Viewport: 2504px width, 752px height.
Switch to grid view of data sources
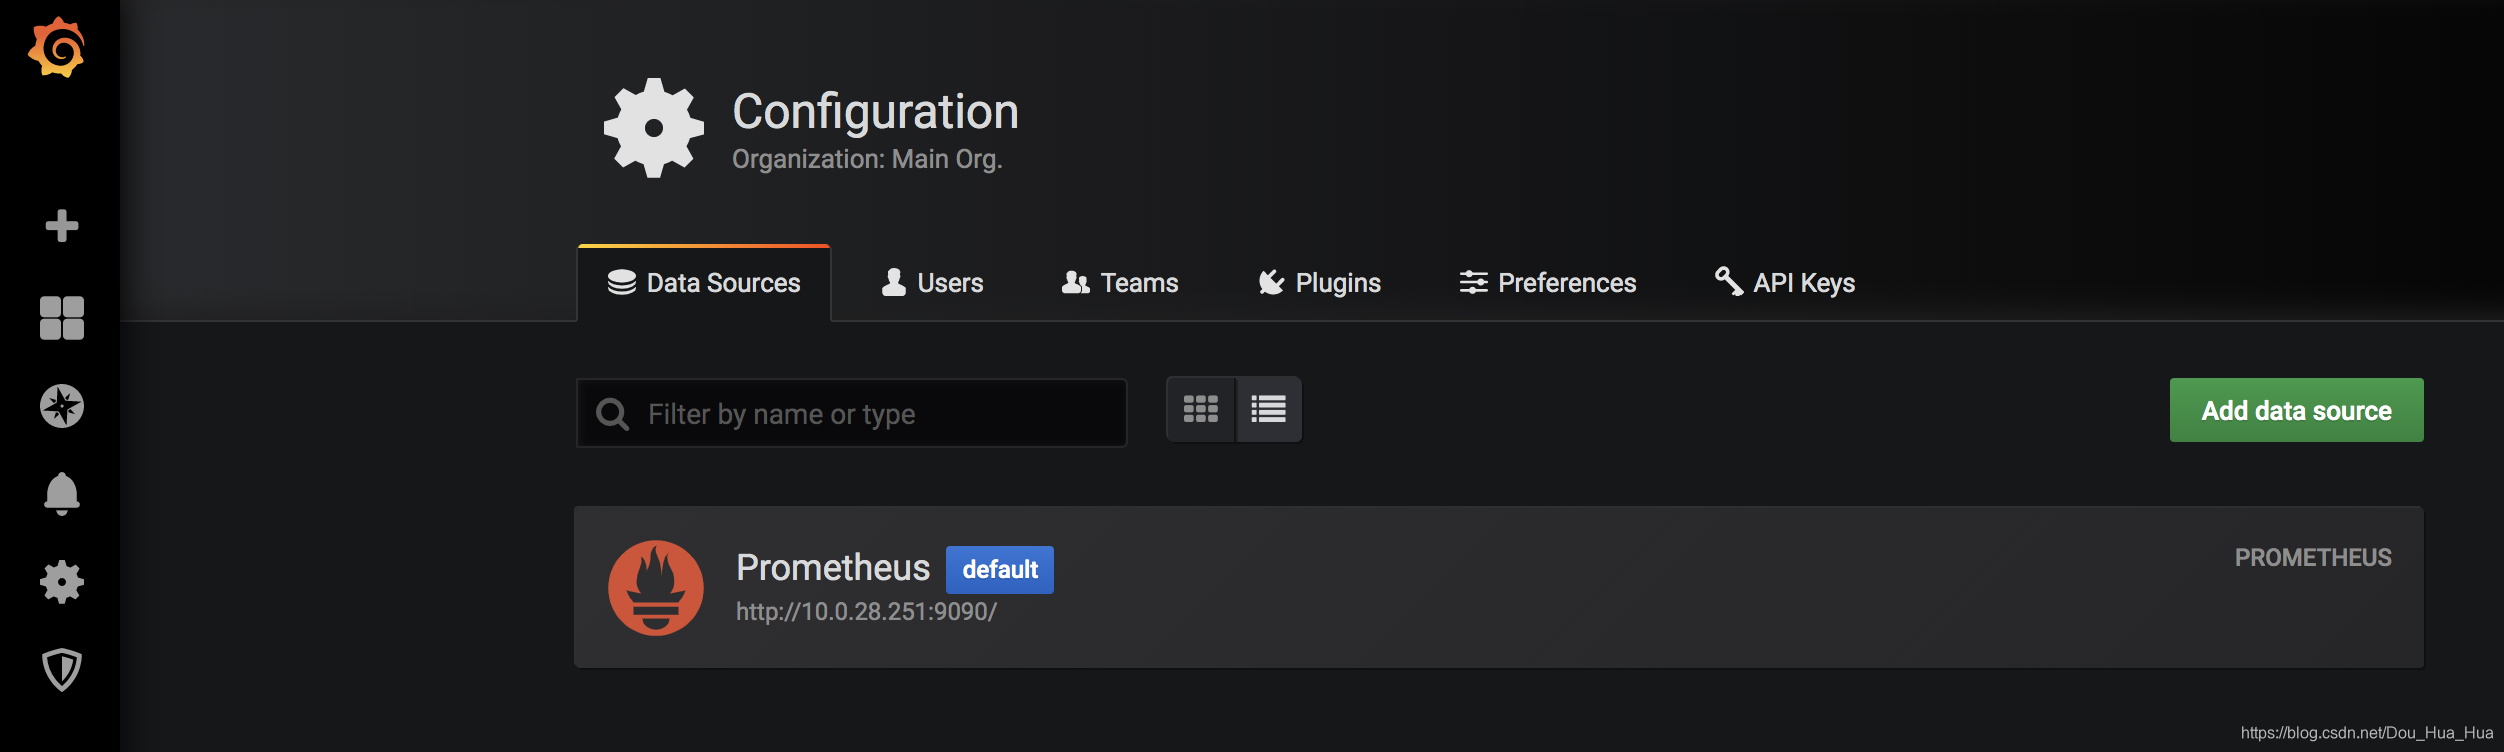tap(1201, 409)
